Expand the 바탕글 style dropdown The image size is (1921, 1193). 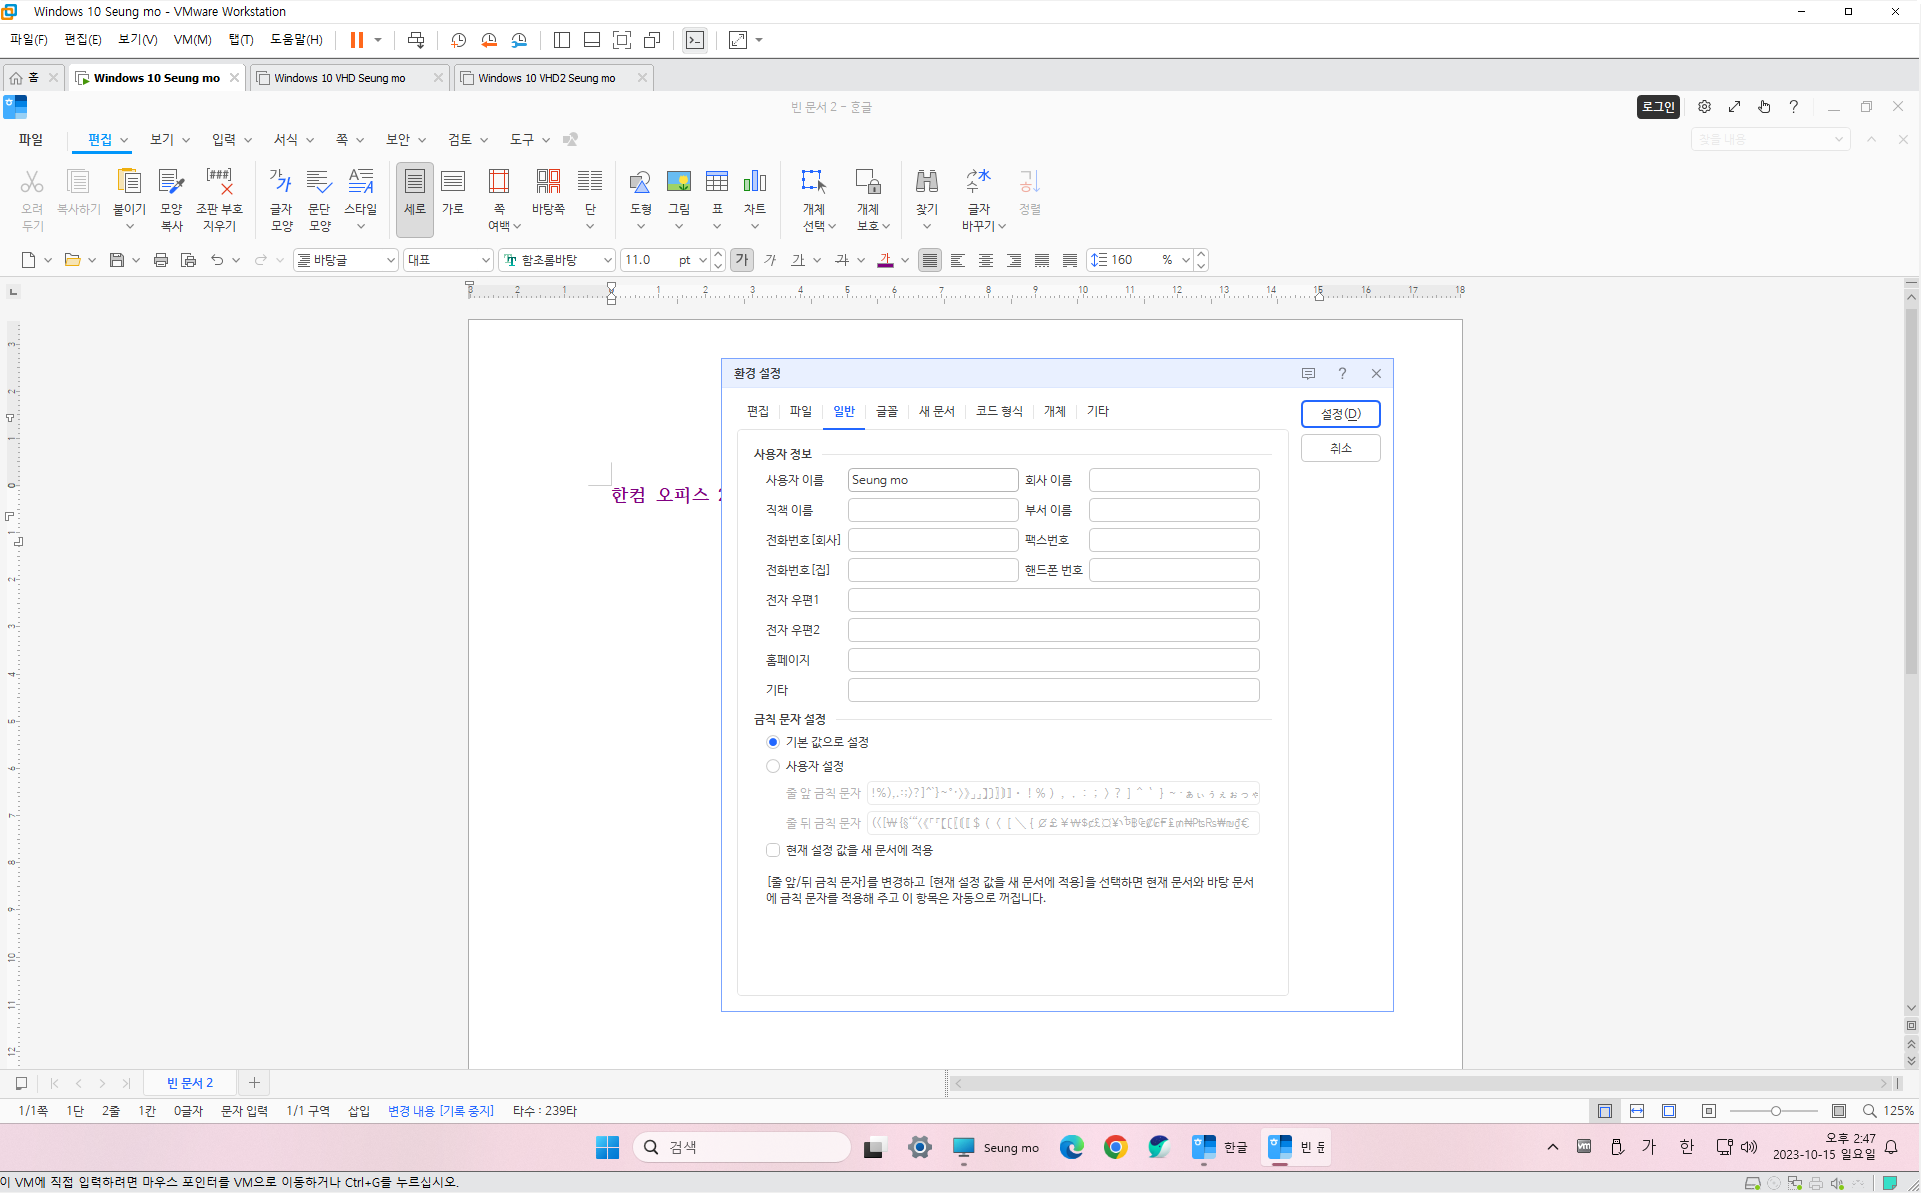coord(390,260)
